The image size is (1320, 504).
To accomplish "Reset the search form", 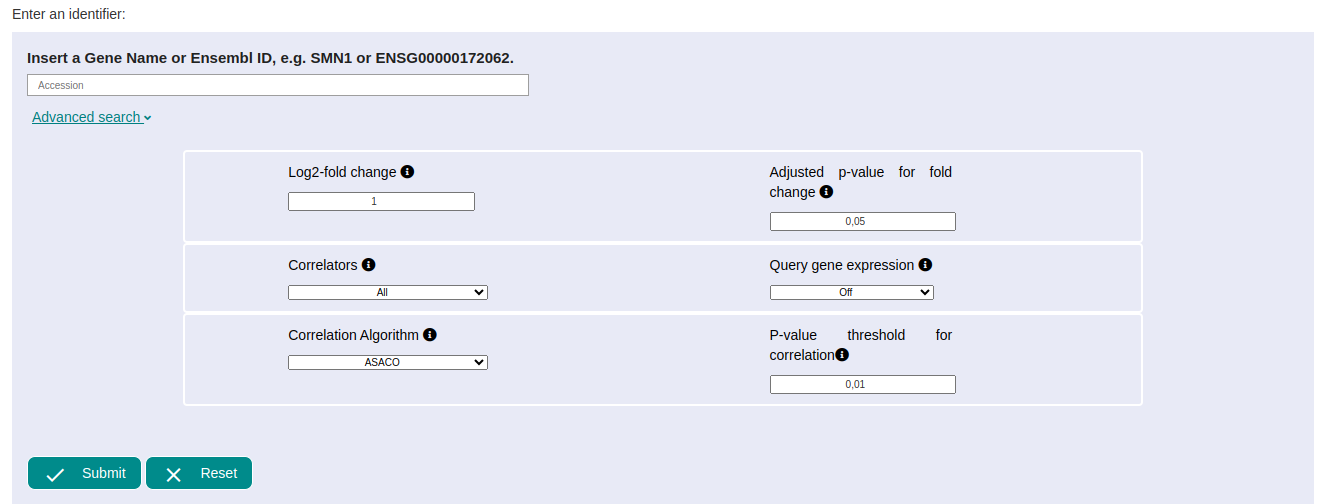I will pyautogui.click(x=199, y=473).
